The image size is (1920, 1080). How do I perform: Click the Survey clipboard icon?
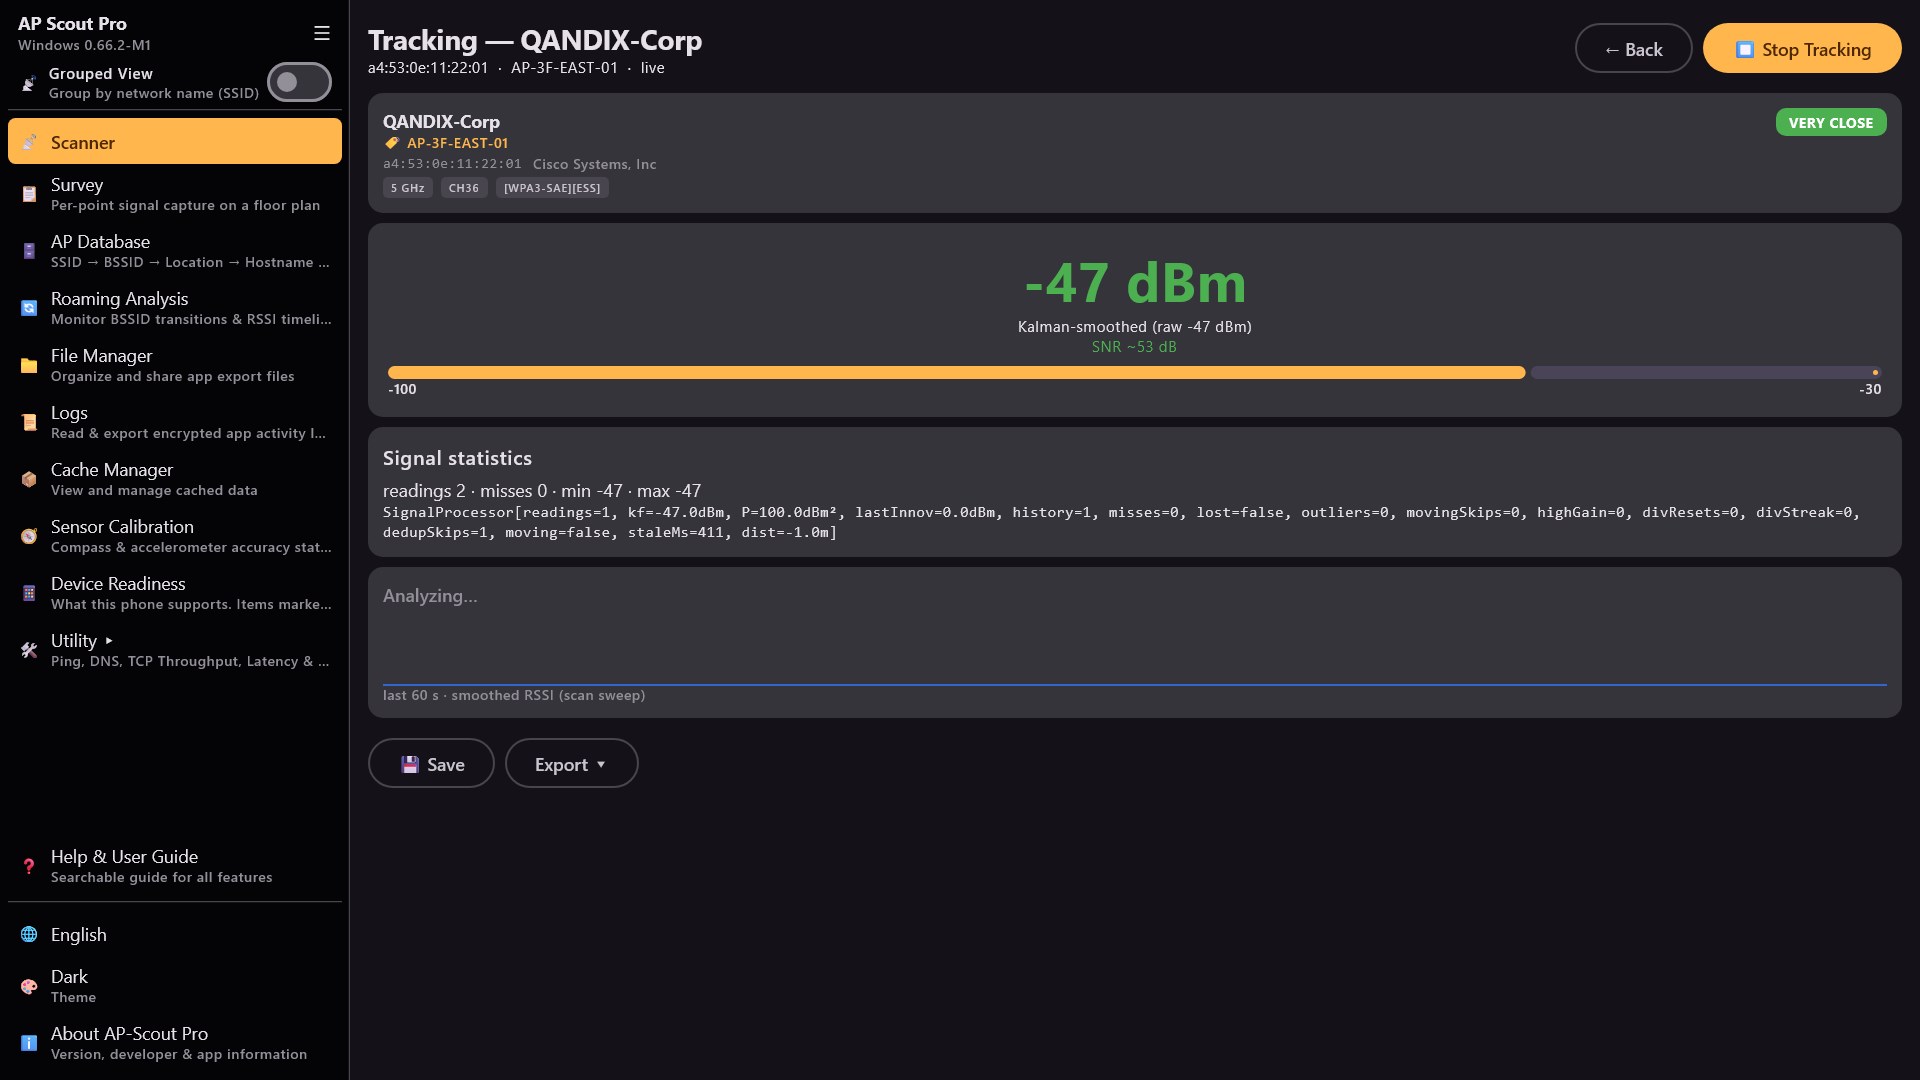(29, 194)
